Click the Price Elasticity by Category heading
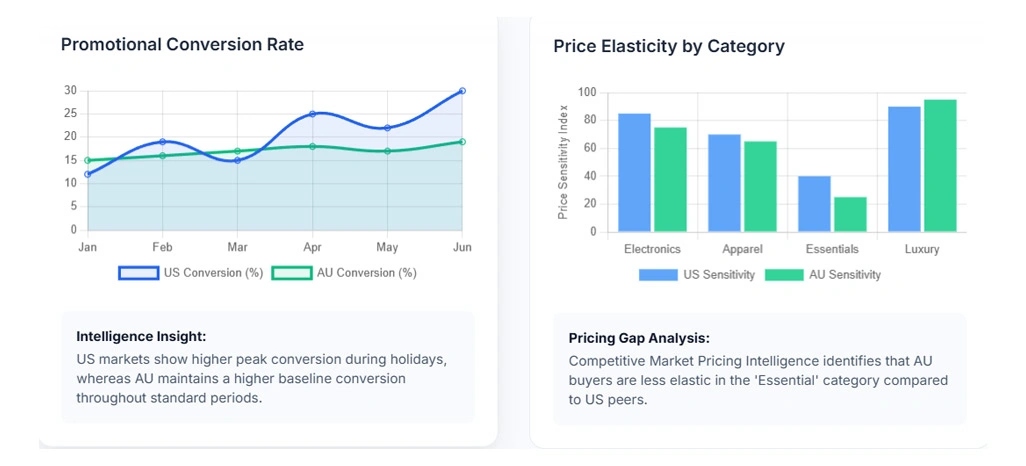Image resolution: width=1026 pixels, height=466 pixels. point(669,46)
